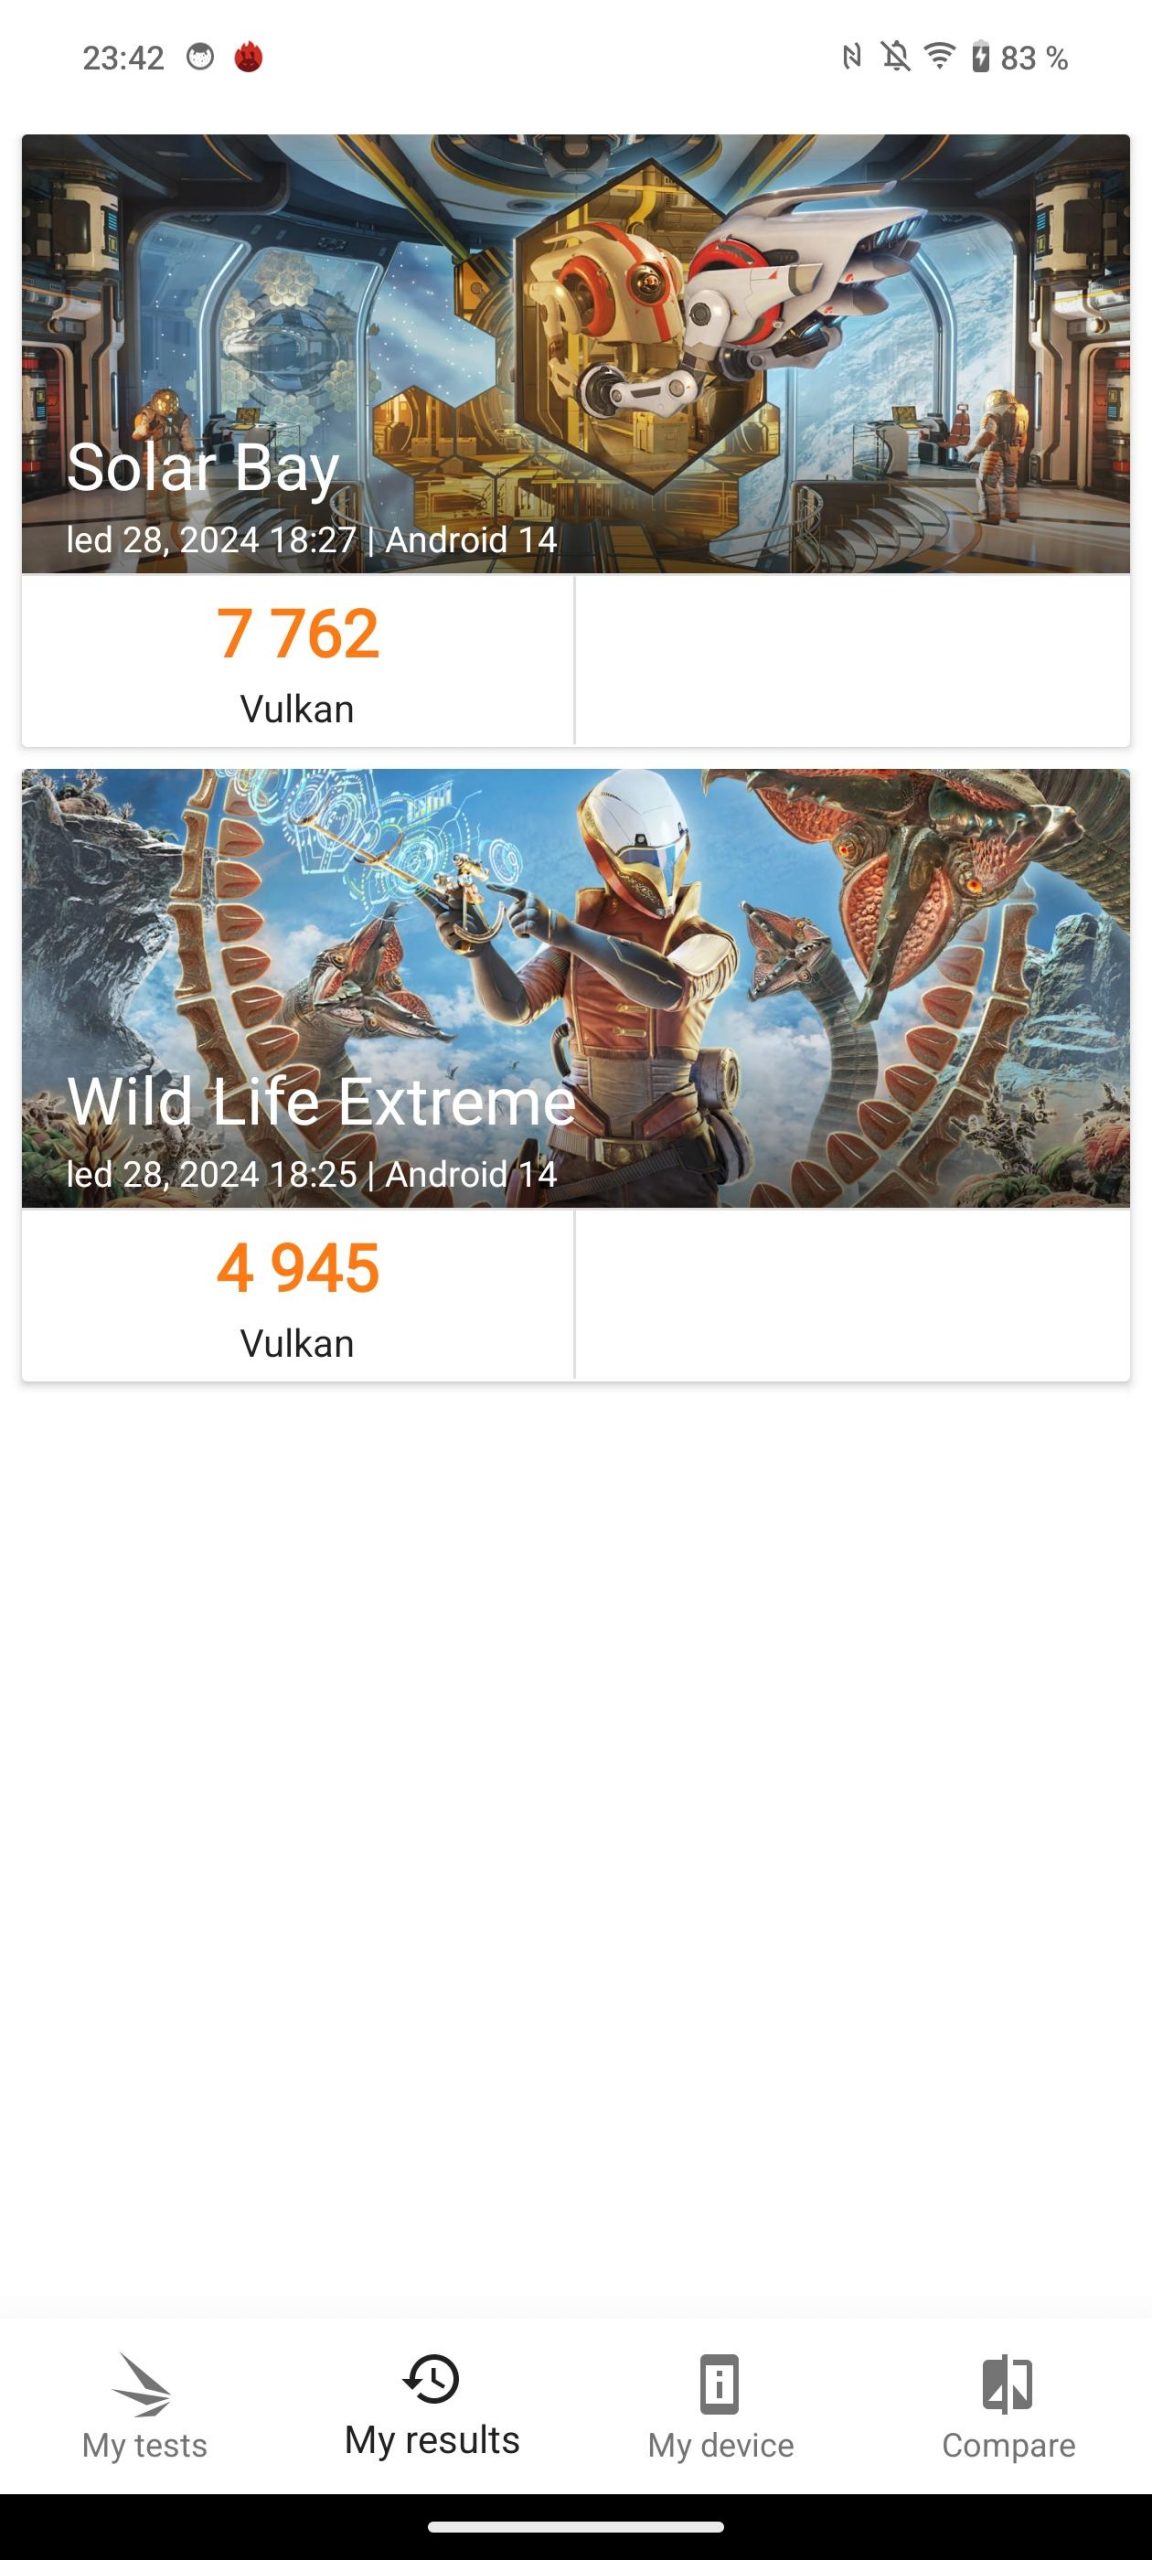1152x2560 pixels.
Task: Open the Solar Bay result thumbnail
Action: (576, 354)
